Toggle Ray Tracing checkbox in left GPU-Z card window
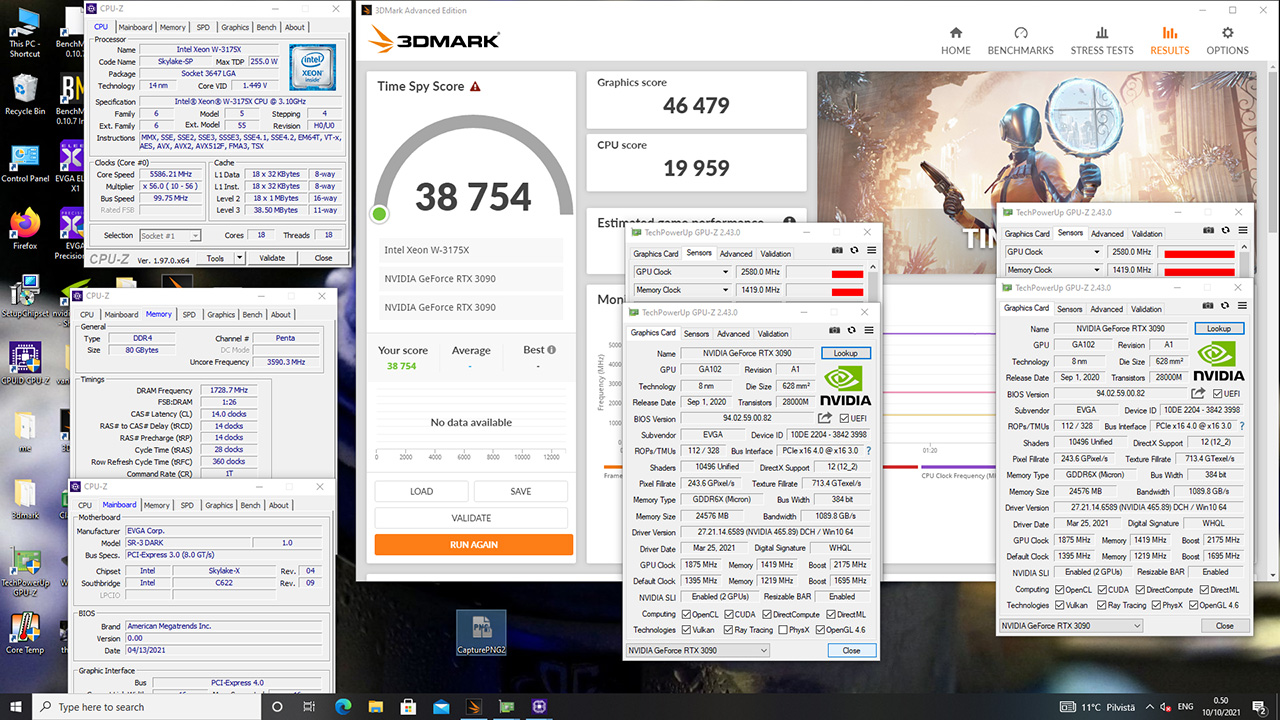Image resolution: width=1280 pixels, height=720 pixels. [727, 630]
